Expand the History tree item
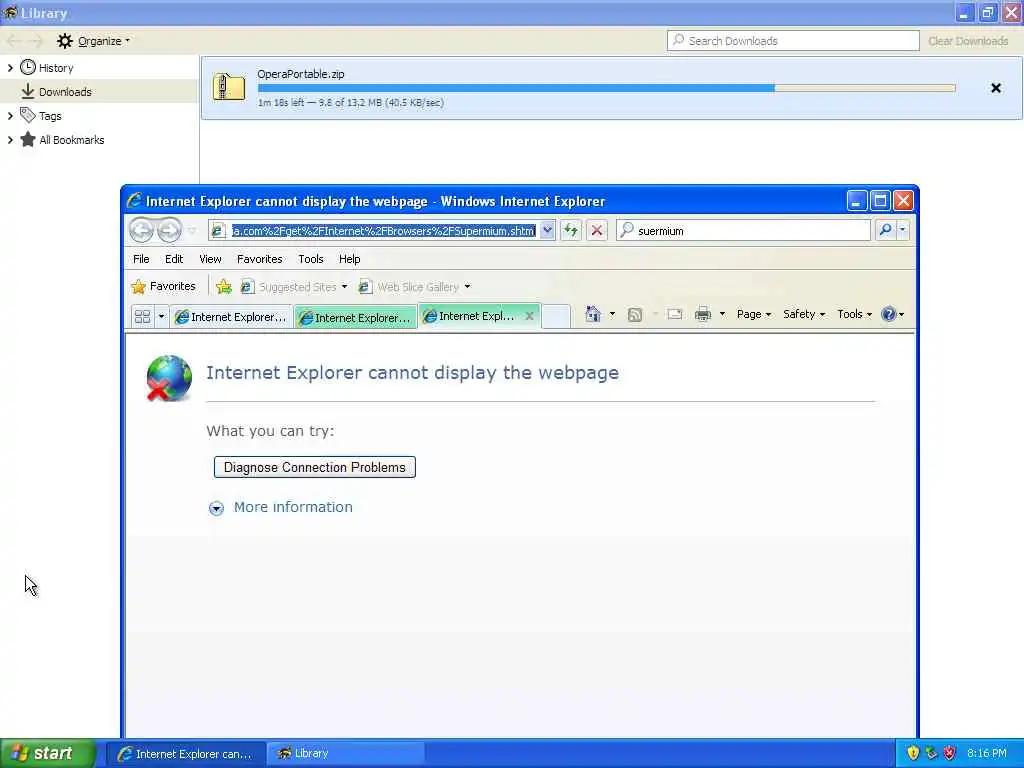The width and height of the screenshot is (1024, 768). [10, 68]
